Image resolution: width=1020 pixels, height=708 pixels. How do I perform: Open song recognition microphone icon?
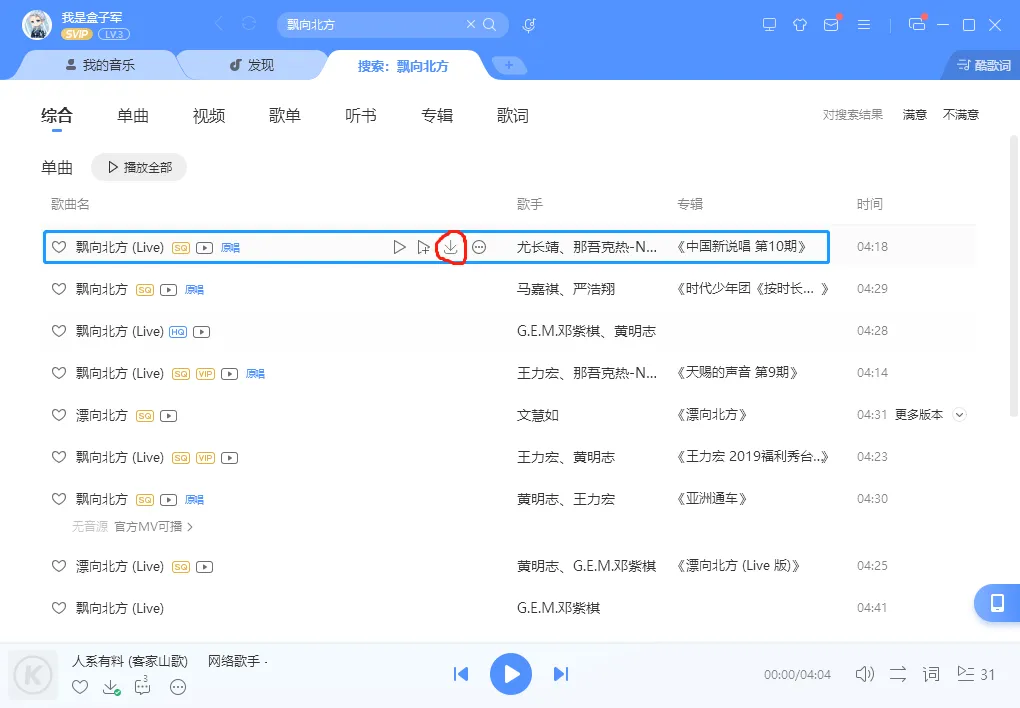pos(529,25)
